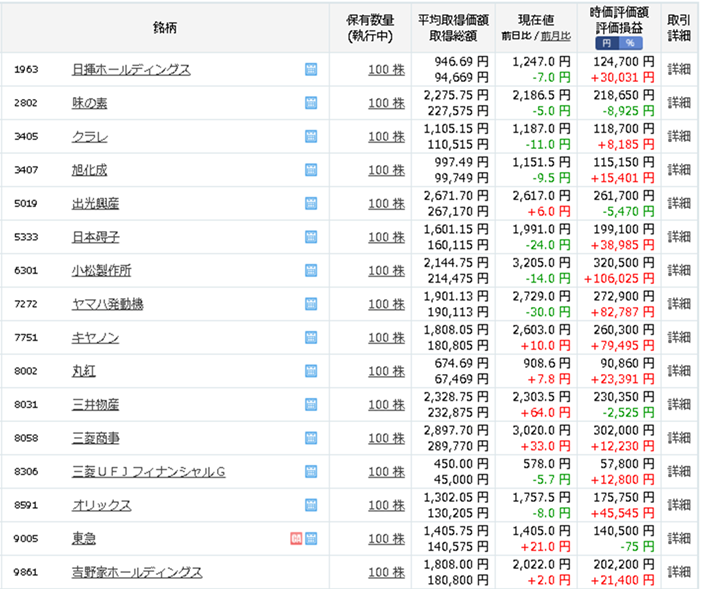The width and height of the screenshot is (701, 589).
Task: Open the 味の素 stock link
Action: click(x=89, y=103)
